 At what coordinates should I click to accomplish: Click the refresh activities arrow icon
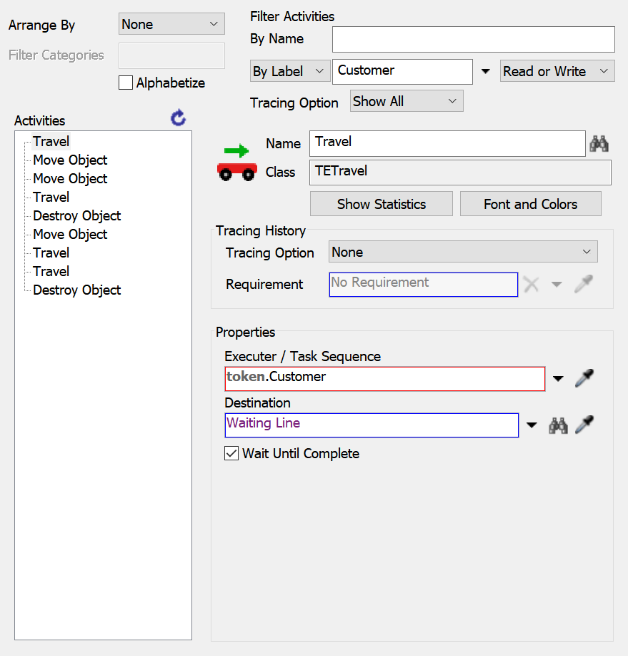[x=178, y=118]
